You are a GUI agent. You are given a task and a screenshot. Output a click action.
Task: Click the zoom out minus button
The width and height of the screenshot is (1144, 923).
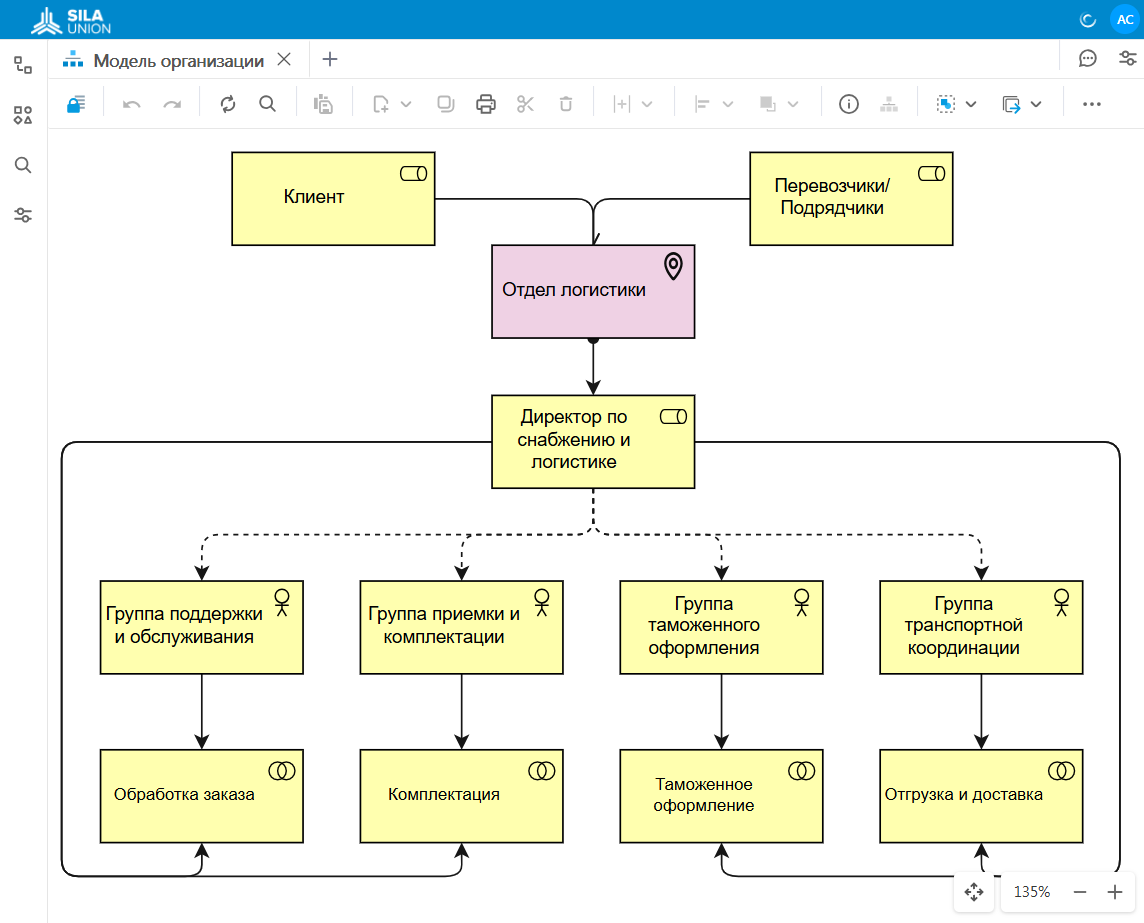[x=1080, y=892]
